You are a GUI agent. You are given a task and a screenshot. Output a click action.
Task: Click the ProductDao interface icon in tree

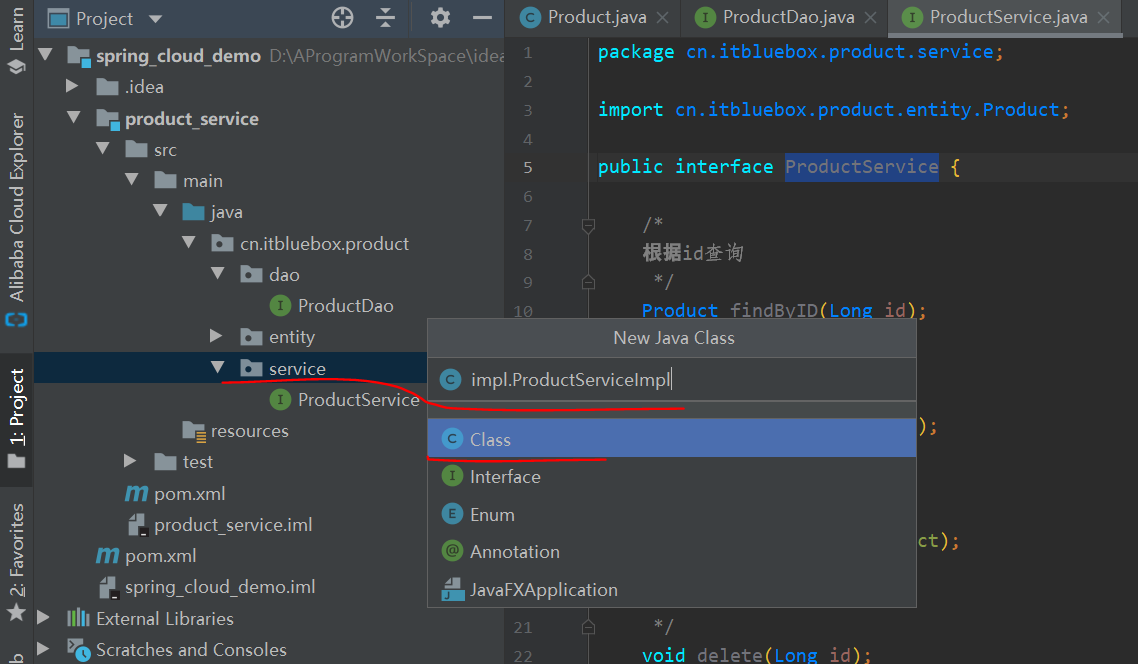(280, 306)
